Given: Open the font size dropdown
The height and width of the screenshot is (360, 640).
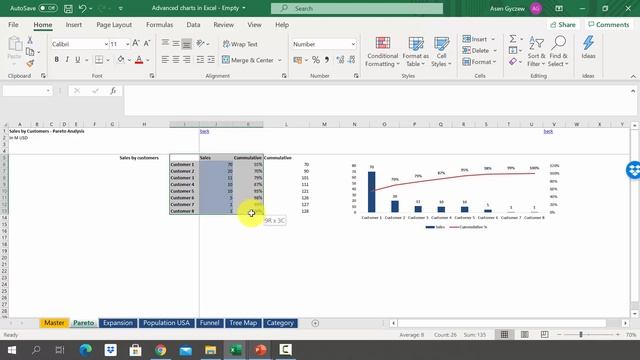Looking at the screenshot, I should point(127,44).
